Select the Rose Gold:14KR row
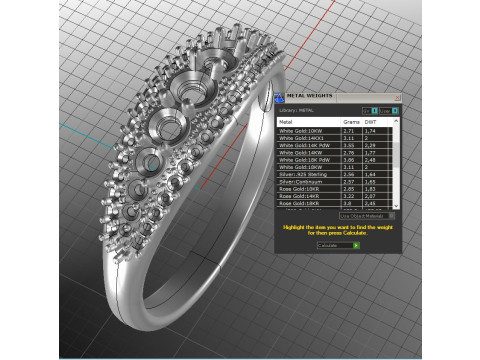480x360 pixels. click(335, 196)
